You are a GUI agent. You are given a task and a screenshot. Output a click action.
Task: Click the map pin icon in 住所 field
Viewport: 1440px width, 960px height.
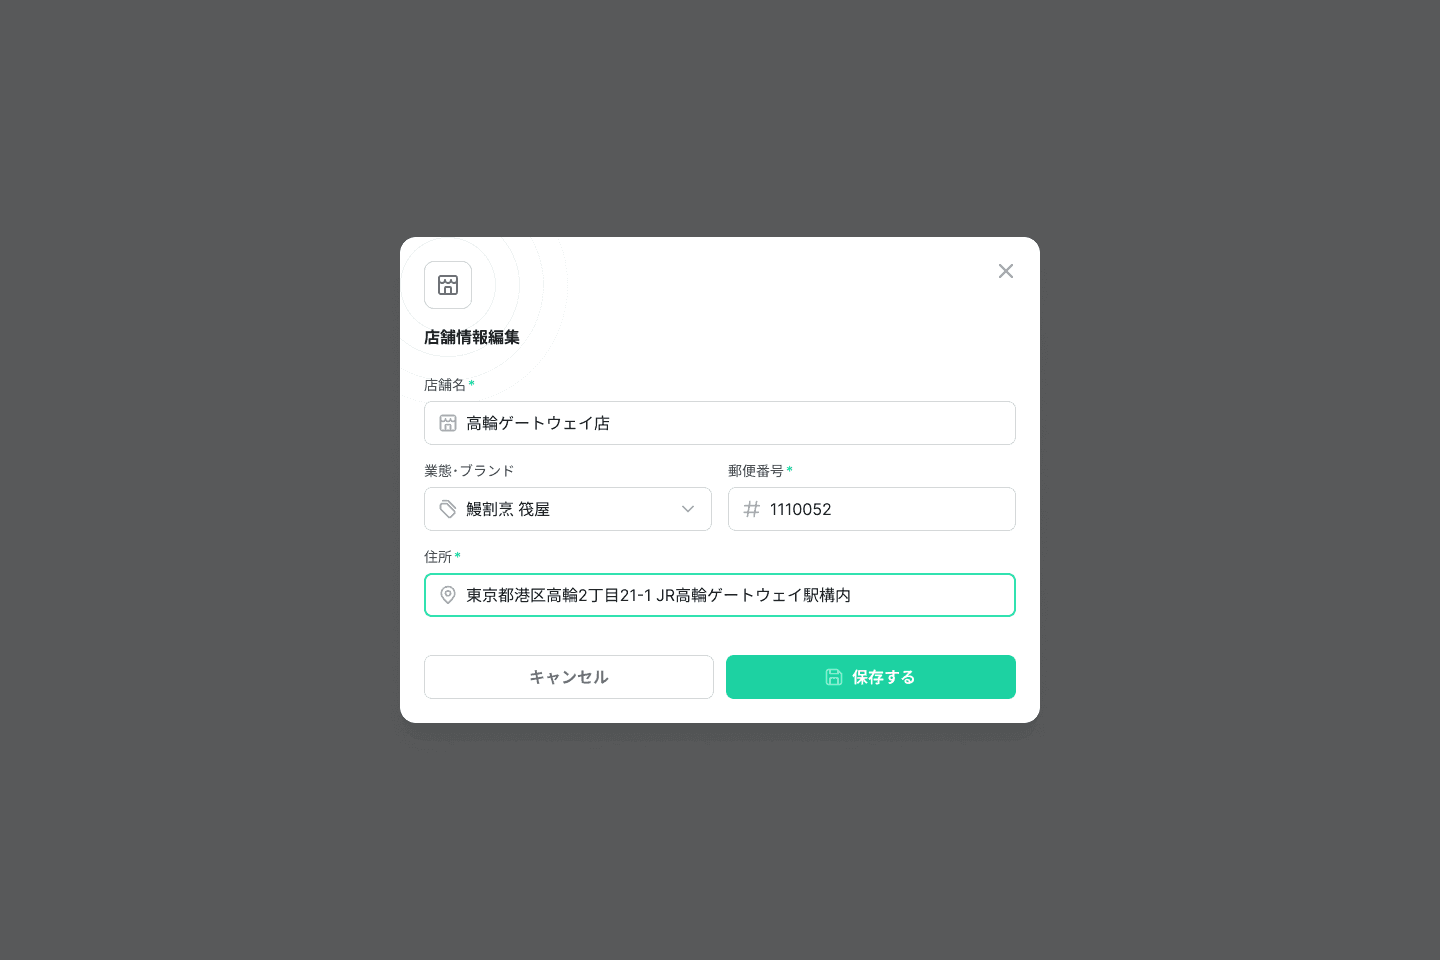pos(448,595)
